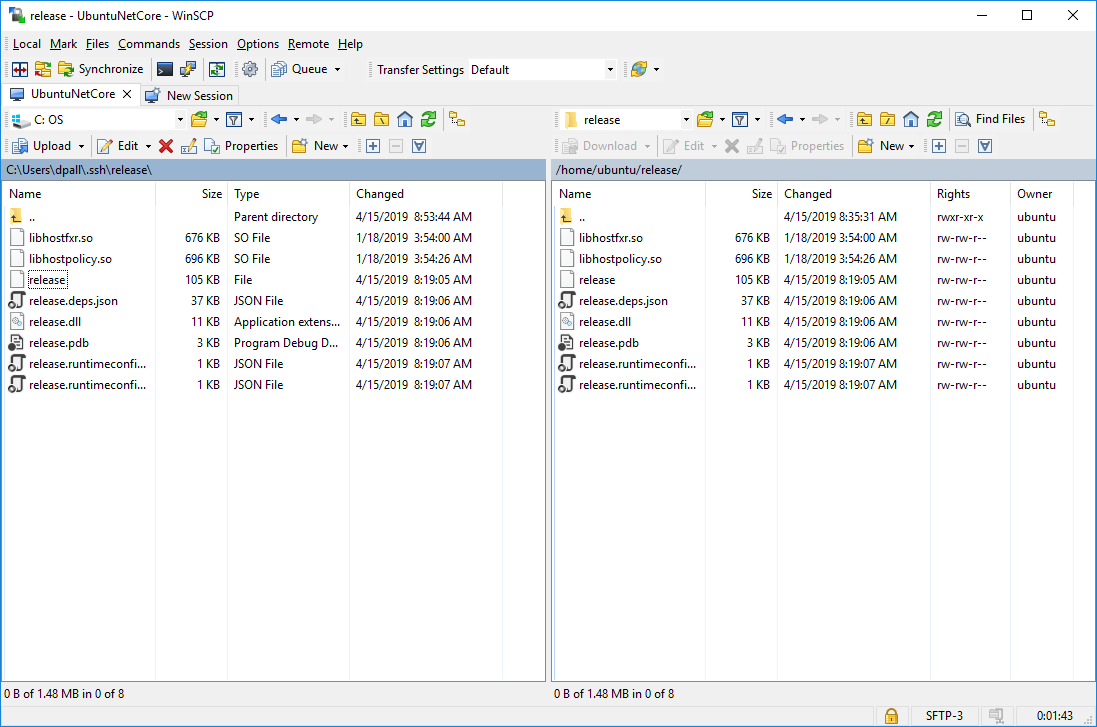The image size is (1097, 727).
Task: Open Find Files in the remote panel
Action: click(990, 119)
